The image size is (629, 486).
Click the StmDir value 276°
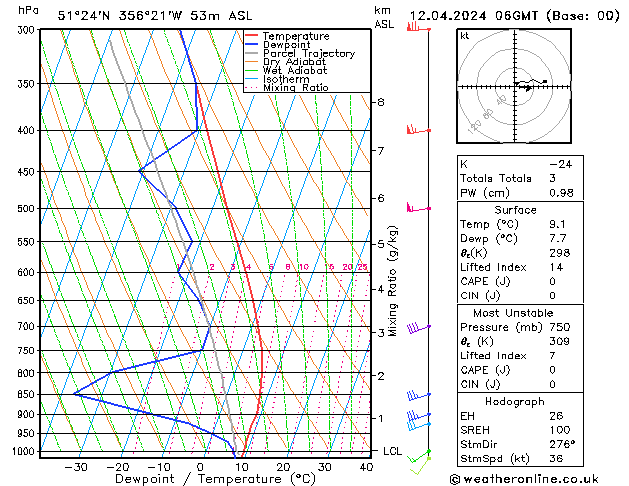point(562,445)
